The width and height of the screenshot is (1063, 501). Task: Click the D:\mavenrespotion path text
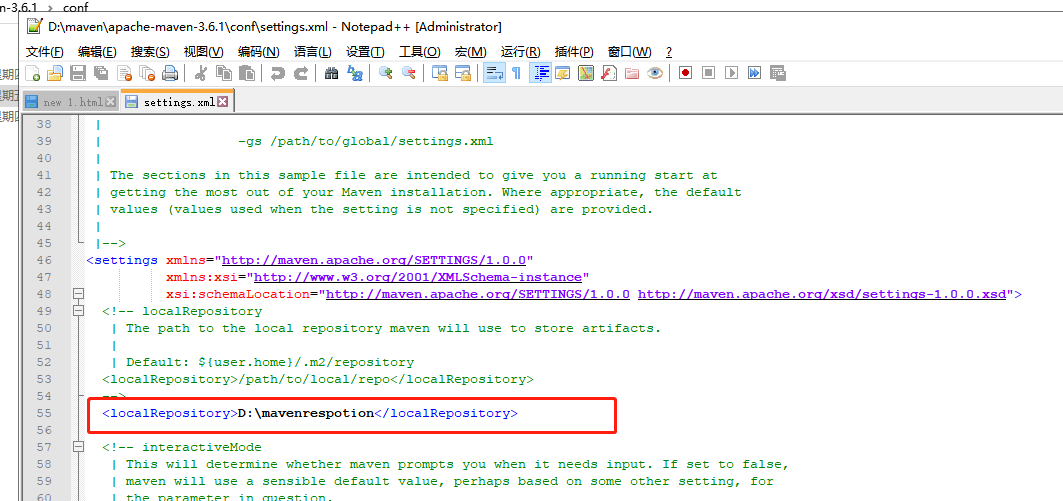pos(306,413)
